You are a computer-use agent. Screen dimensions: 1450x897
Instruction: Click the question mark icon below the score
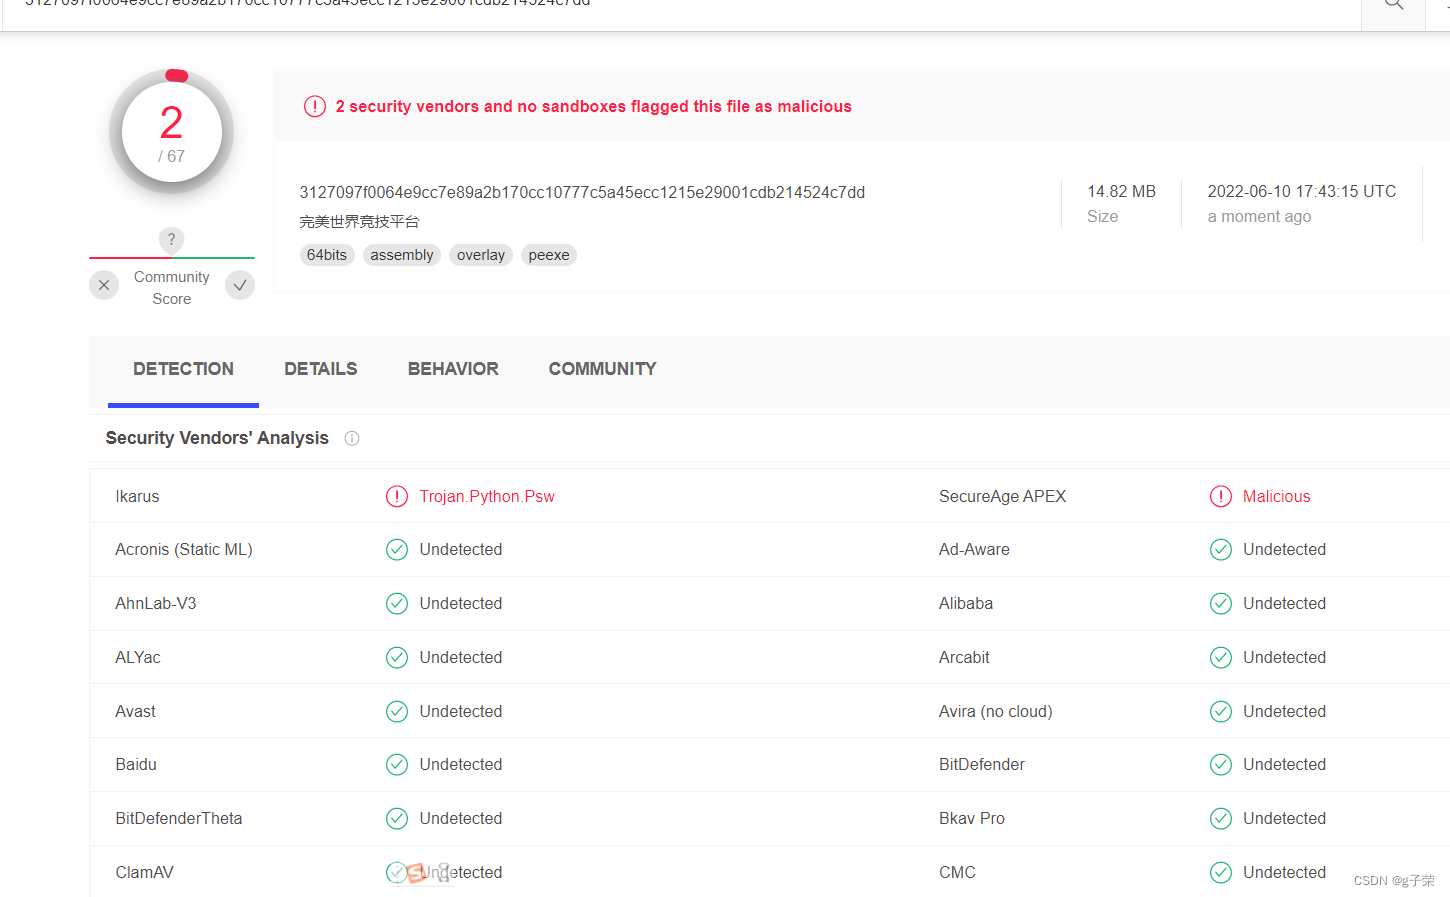[x=171, y=240]
